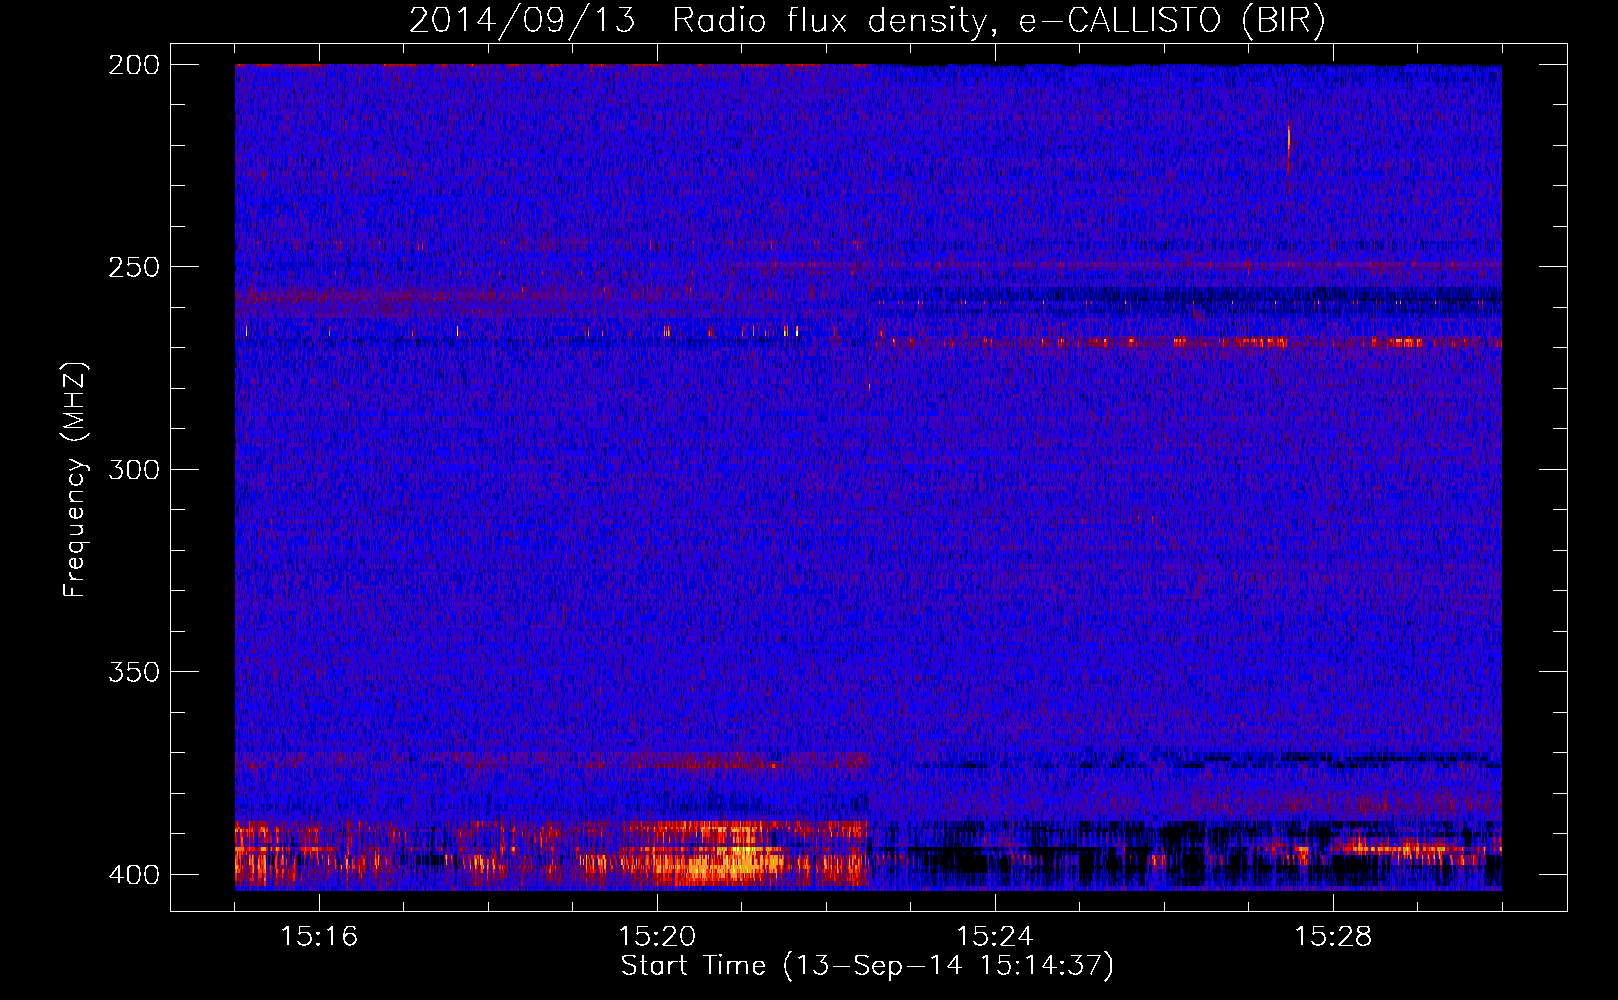
Task: Click the 'Frequency (MHZ)' axis label
Action: [x=75, y=480]
